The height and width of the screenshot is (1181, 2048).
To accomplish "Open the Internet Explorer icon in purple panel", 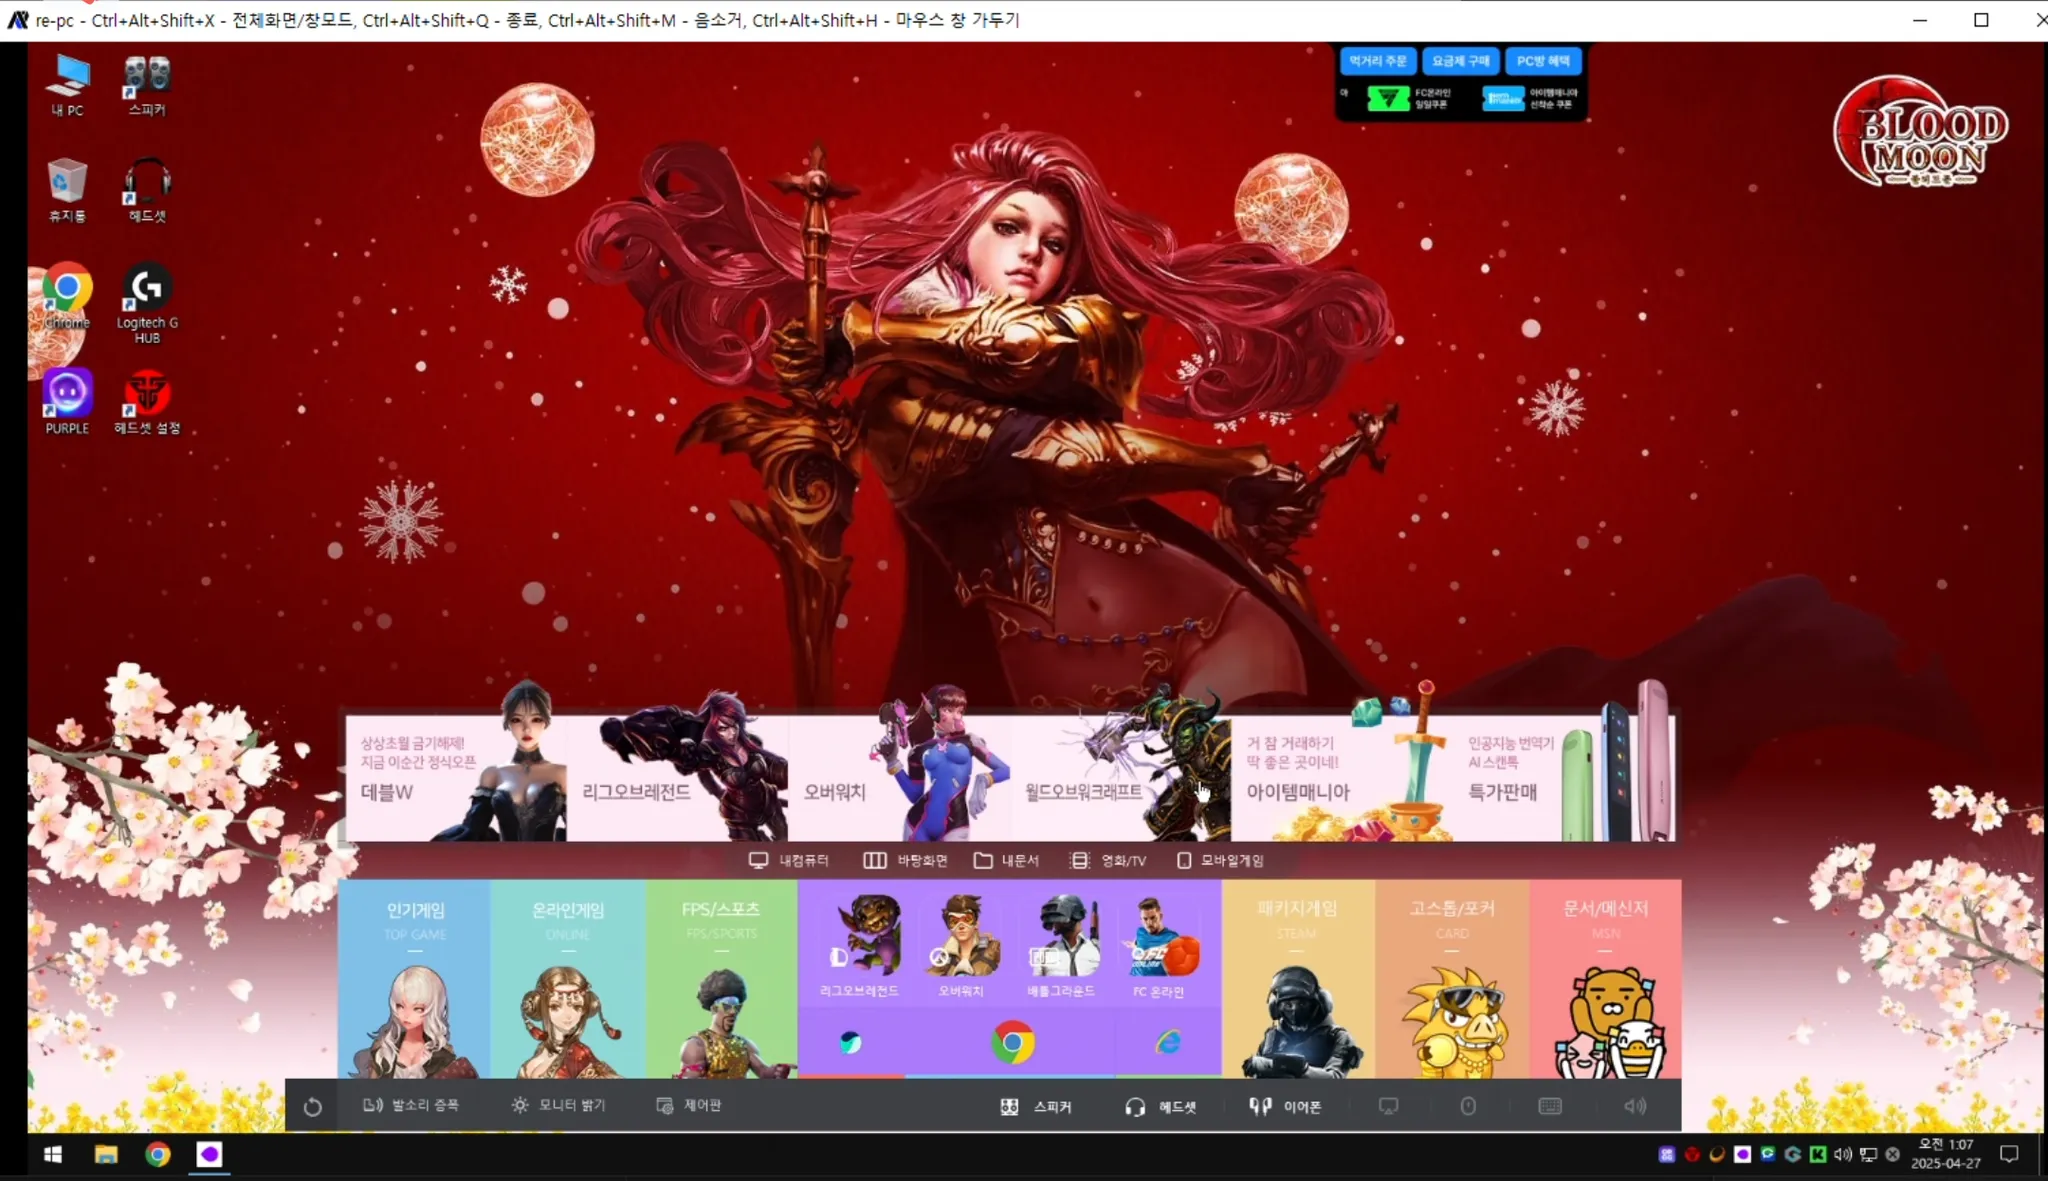I will pyautogui.click(x=1168, y=1043).
